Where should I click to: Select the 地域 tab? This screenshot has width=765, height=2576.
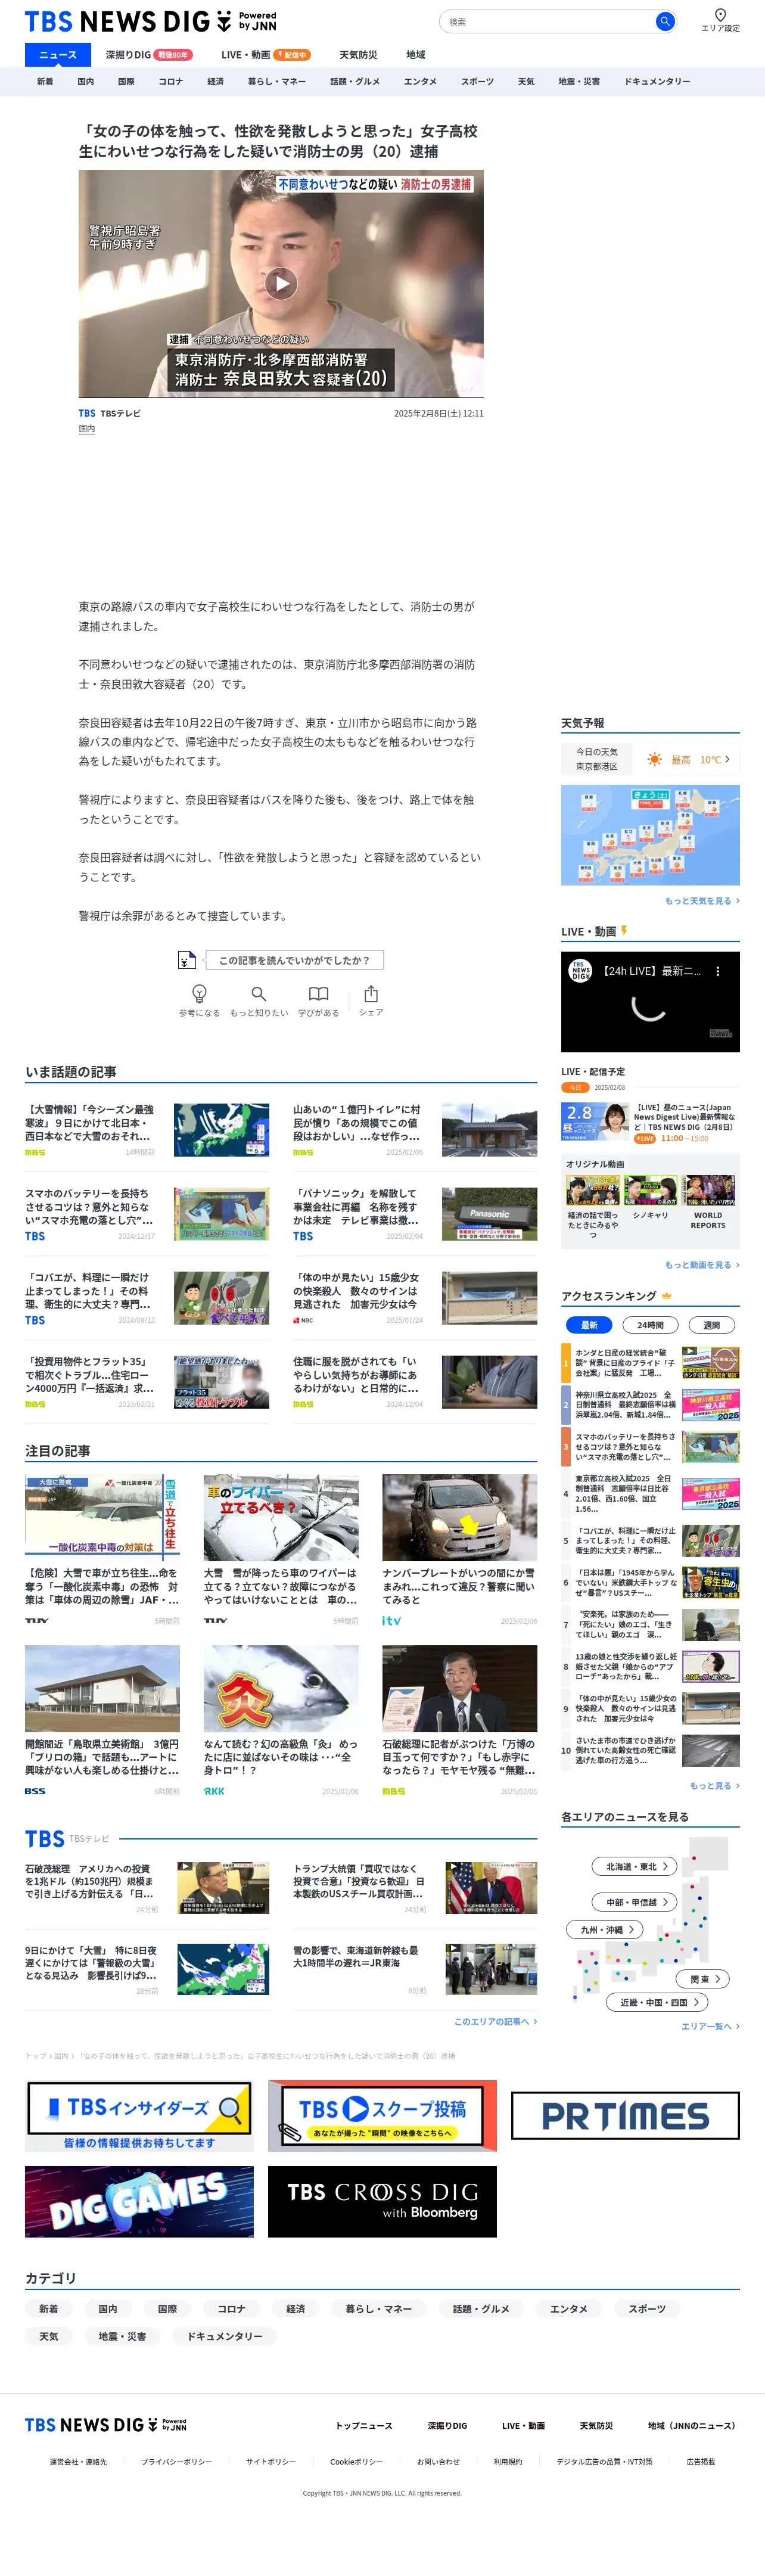tap(416, 54)
